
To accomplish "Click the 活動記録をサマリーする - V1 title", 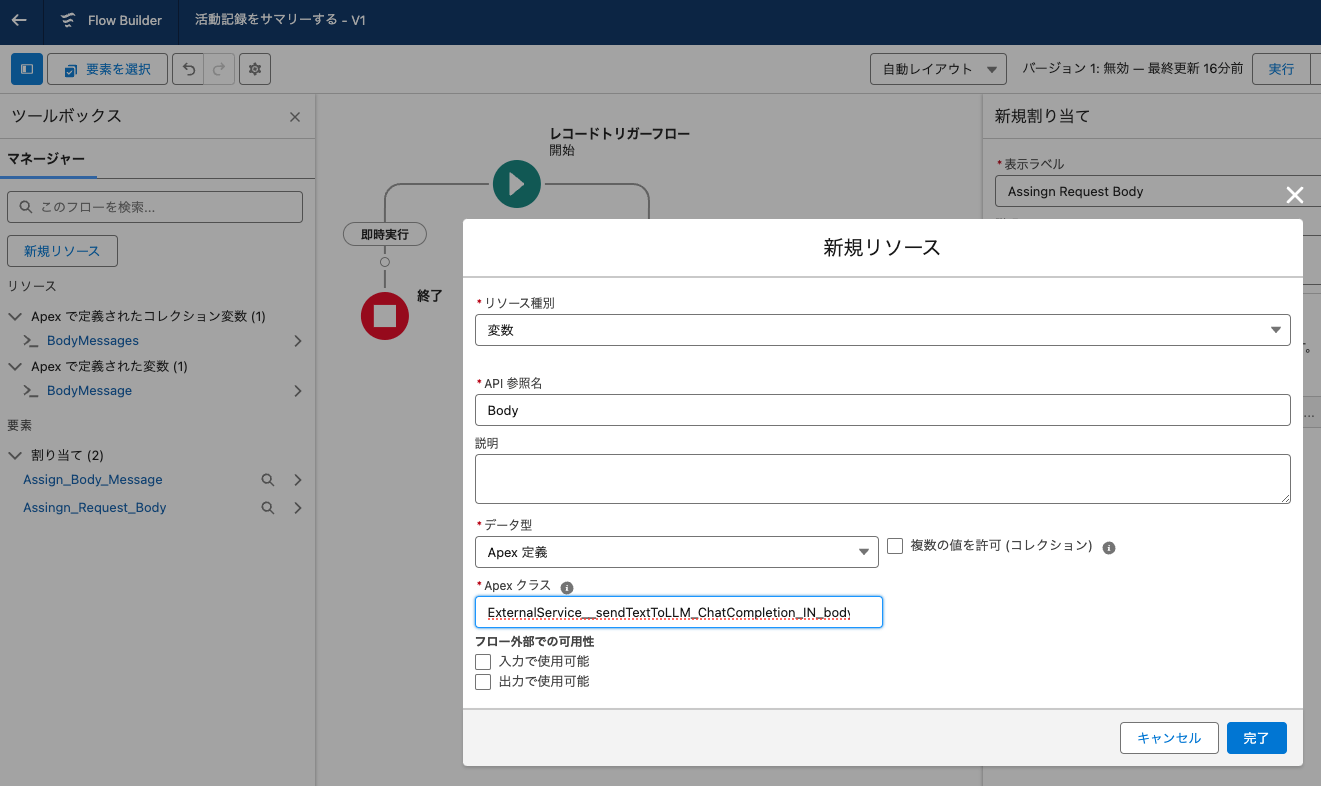I will click(280, 20).
